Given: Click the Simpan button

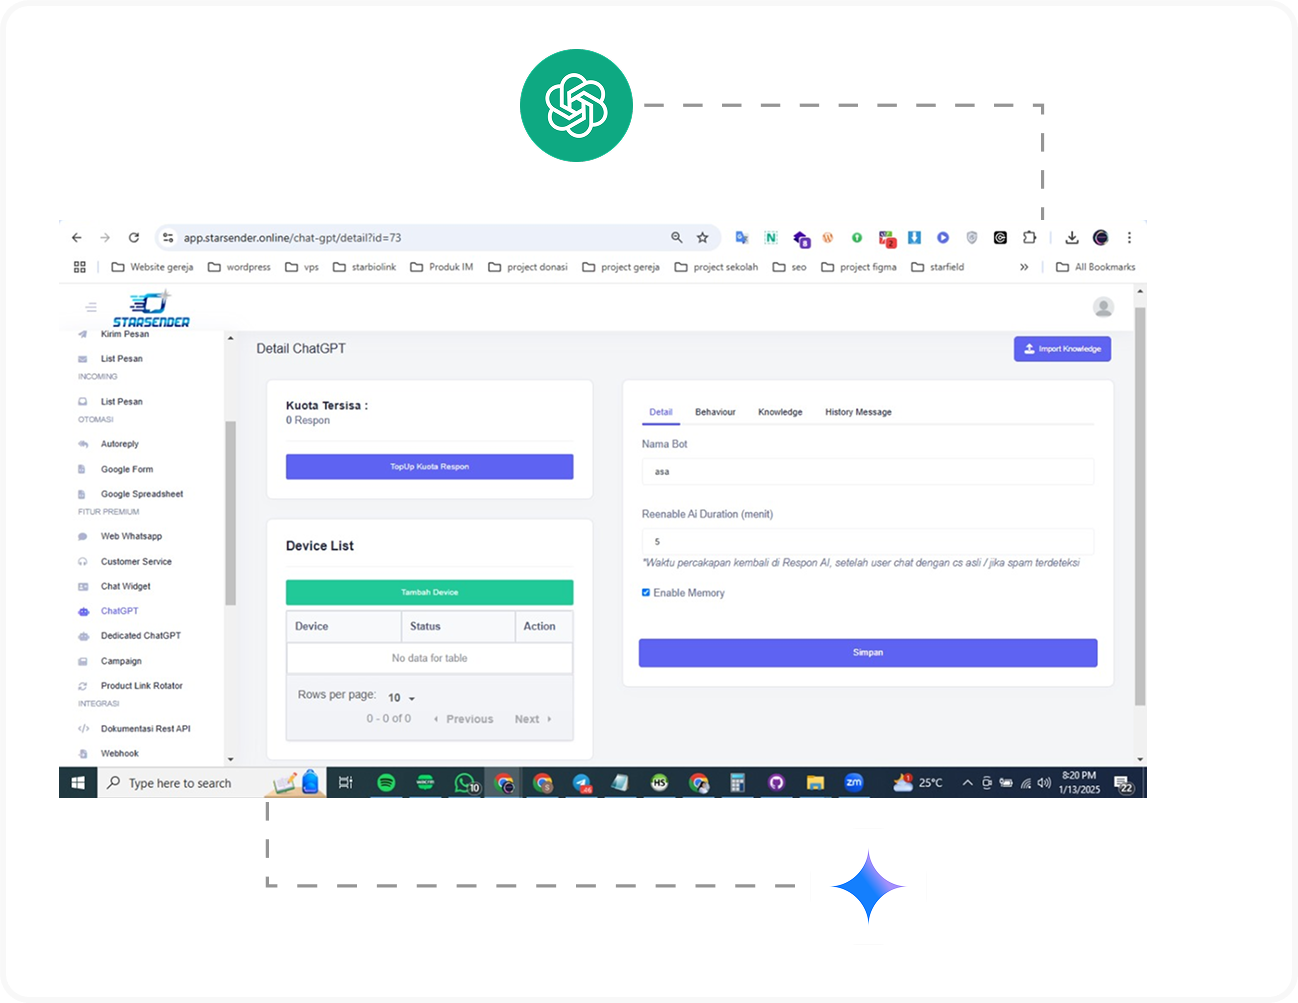Looking at the screenshot, I should (x=867, y=653).
